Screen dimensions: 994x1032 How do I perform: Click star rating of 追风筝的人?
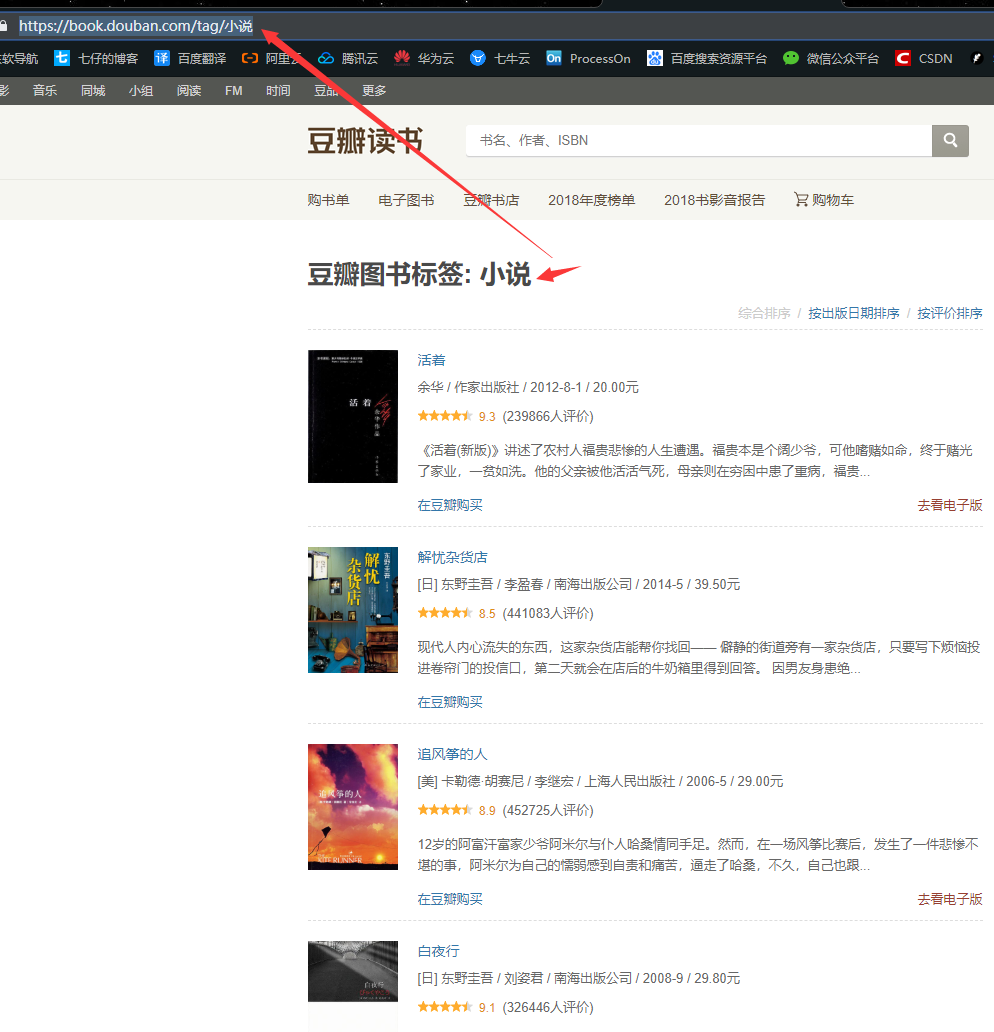coord(445,810)
